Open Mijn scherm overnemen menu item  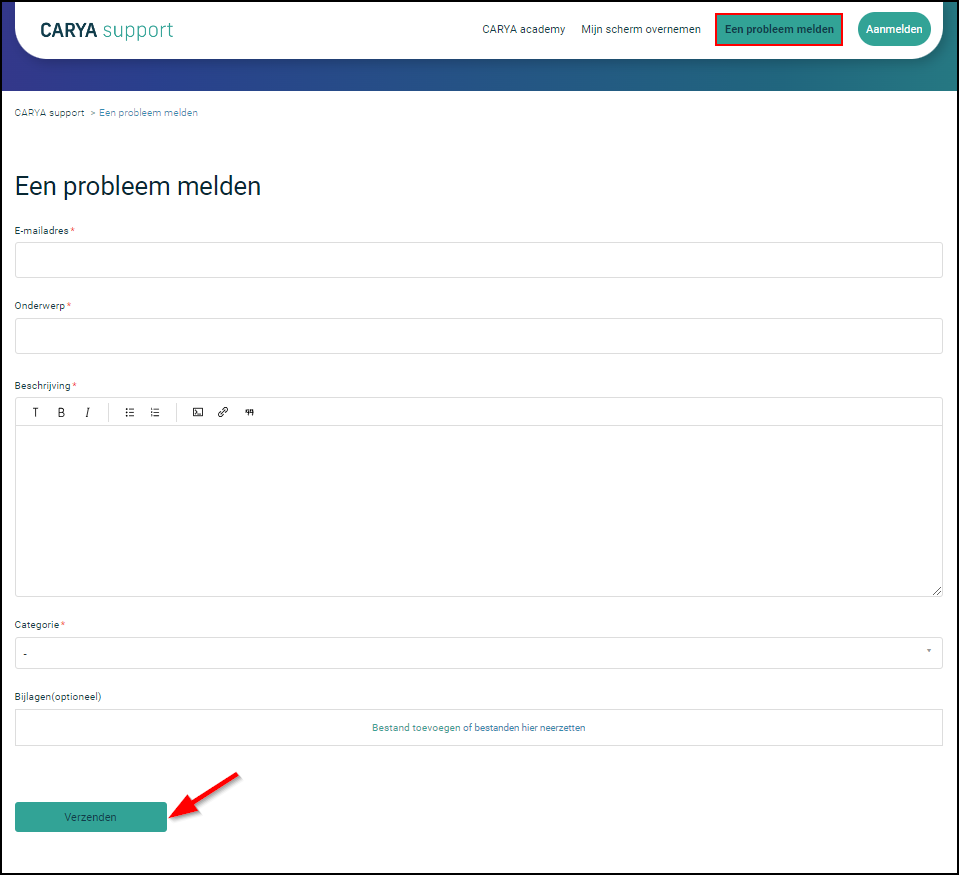click(x=641, y=30)
